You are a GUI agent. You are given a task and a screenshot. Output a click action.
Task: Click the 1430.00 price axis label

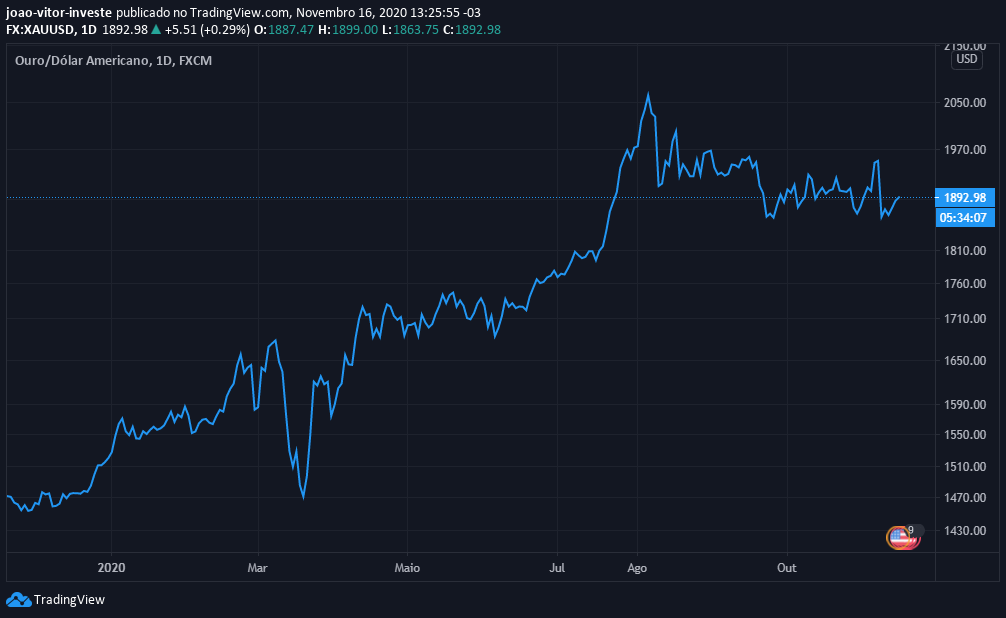[x=965, y=531]
